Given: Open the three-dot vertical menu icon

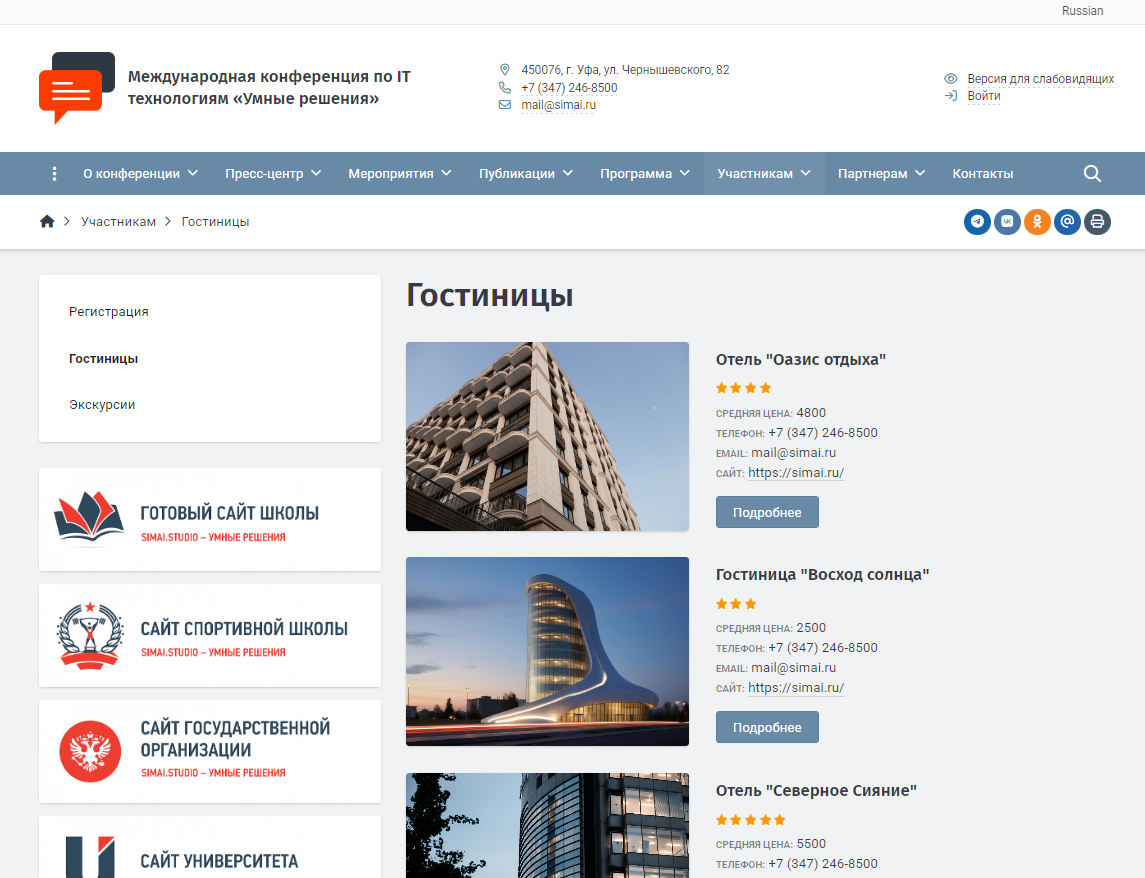Looking at the screenshot, I should (54, 174).
